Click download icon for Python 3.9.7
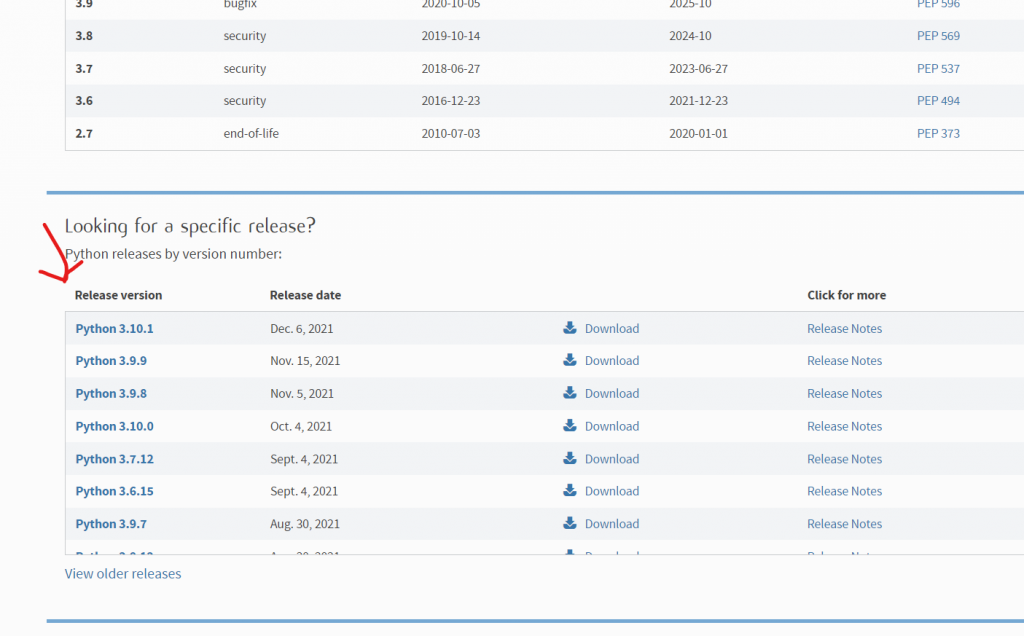 pos(569,523)
